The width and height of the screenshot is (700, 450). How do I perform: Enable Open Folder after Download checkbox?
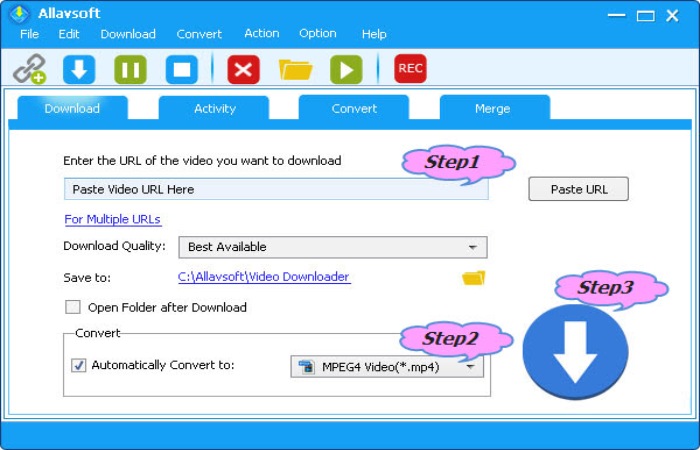pyautogui.click(x=73, y=307)
